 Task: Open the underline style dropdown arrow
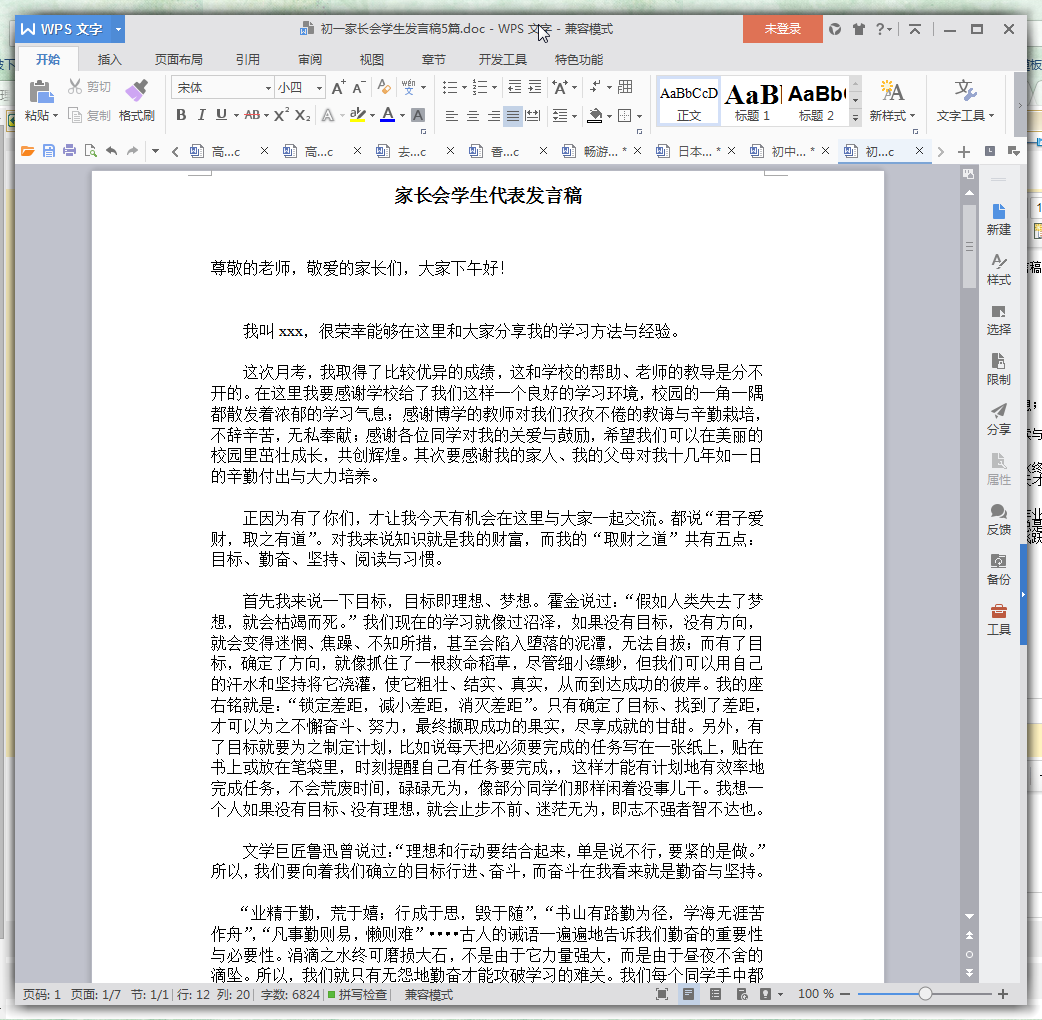[235, 115]
